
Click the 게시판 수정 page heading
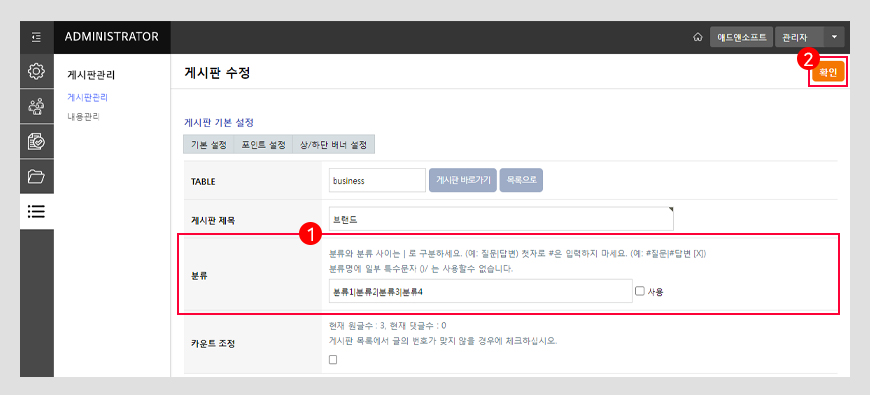click(x=217, y=72)
